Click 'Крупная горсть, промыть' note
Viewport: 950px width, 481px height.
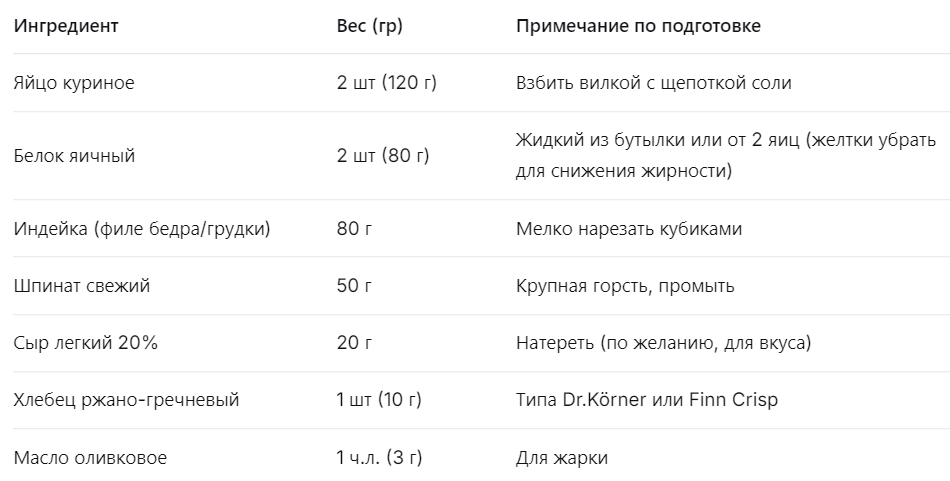pyautogui.click(x=625, y=286)
